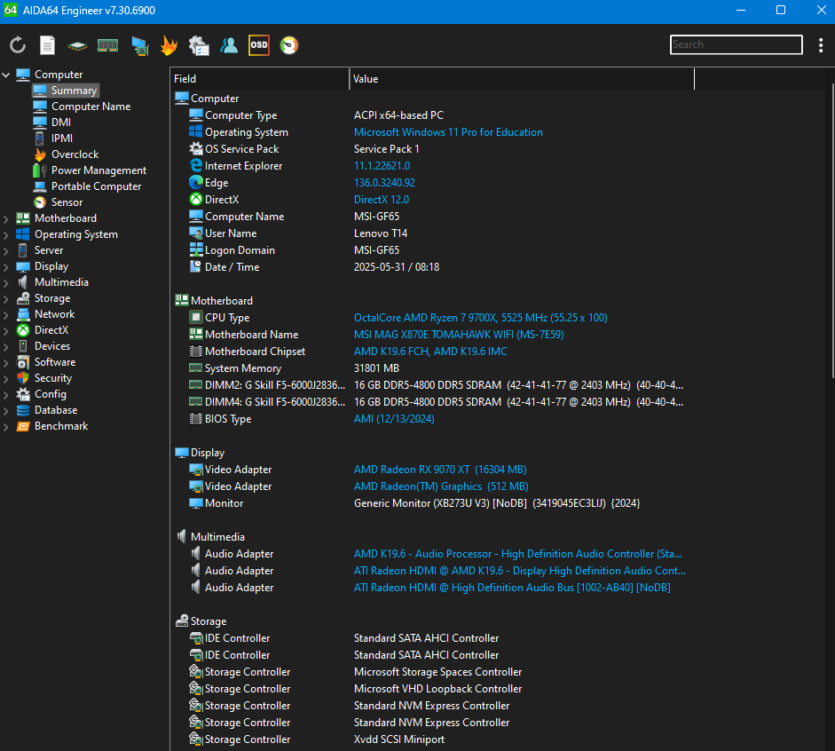Screen dimensions: 835x751
Task: Select the Date / Time row
Action: [x=431, y=267]
